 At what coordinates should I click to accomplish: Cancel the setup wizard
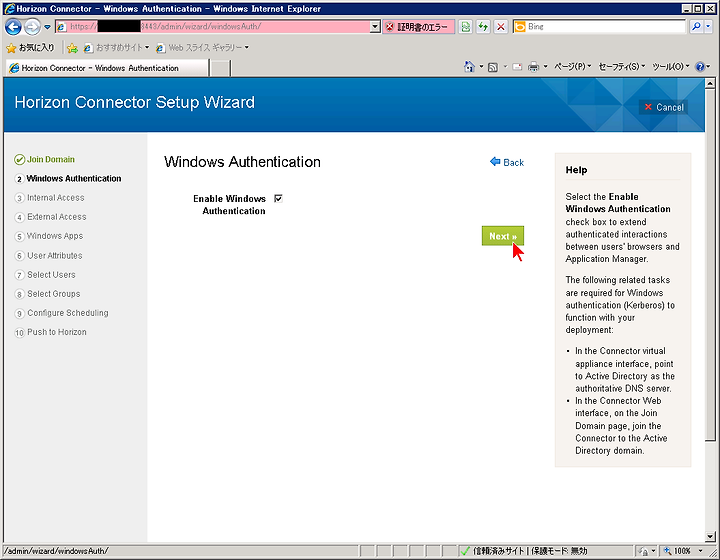point(664,107)
